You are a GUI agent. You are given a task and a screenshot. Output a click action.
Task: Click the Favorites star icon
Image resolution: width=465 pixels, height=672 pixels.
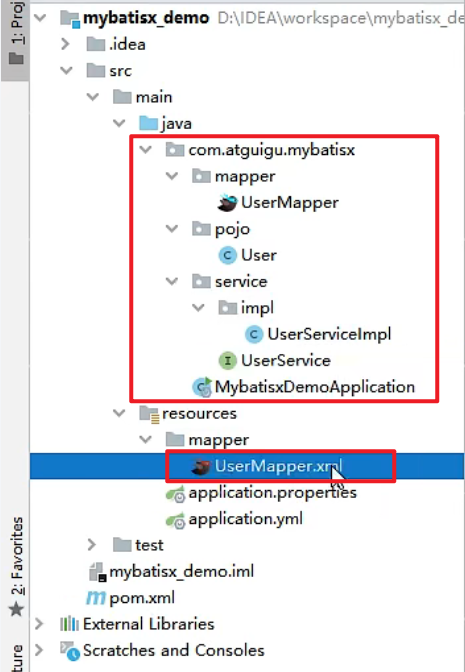coord(16,609)
